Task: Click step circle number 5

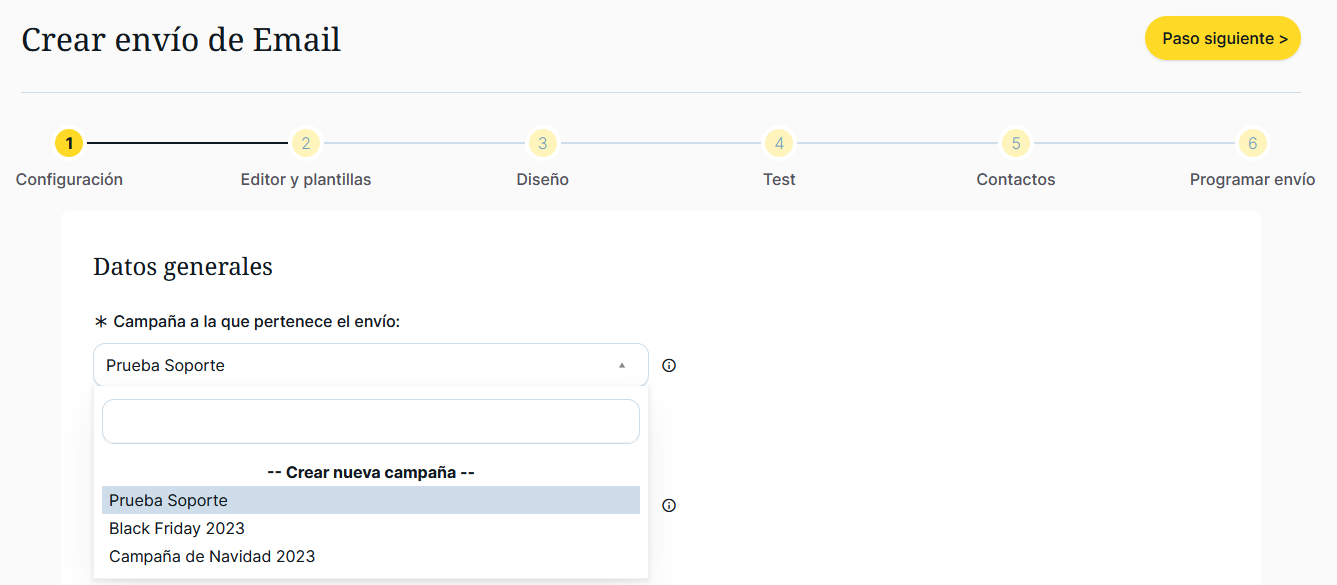Action: coord(1015,144)
